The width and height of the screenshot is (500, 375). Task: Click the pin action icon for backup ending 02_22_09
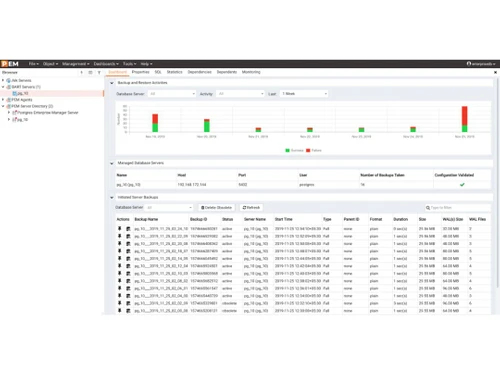[x=120, y=236]
